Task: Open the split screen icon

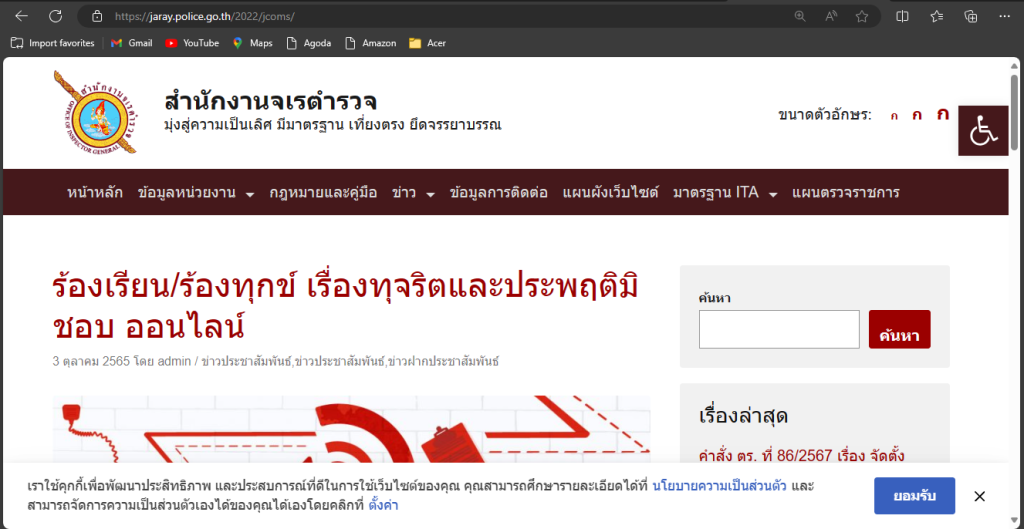Action: click(x=902, y=16)
